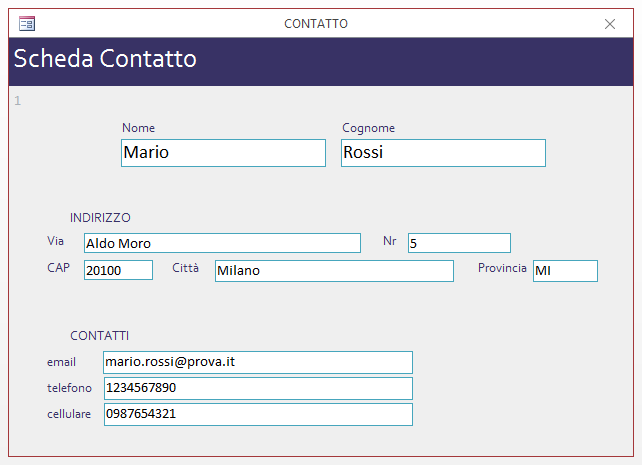Click the Nome label

click(138, 128)
